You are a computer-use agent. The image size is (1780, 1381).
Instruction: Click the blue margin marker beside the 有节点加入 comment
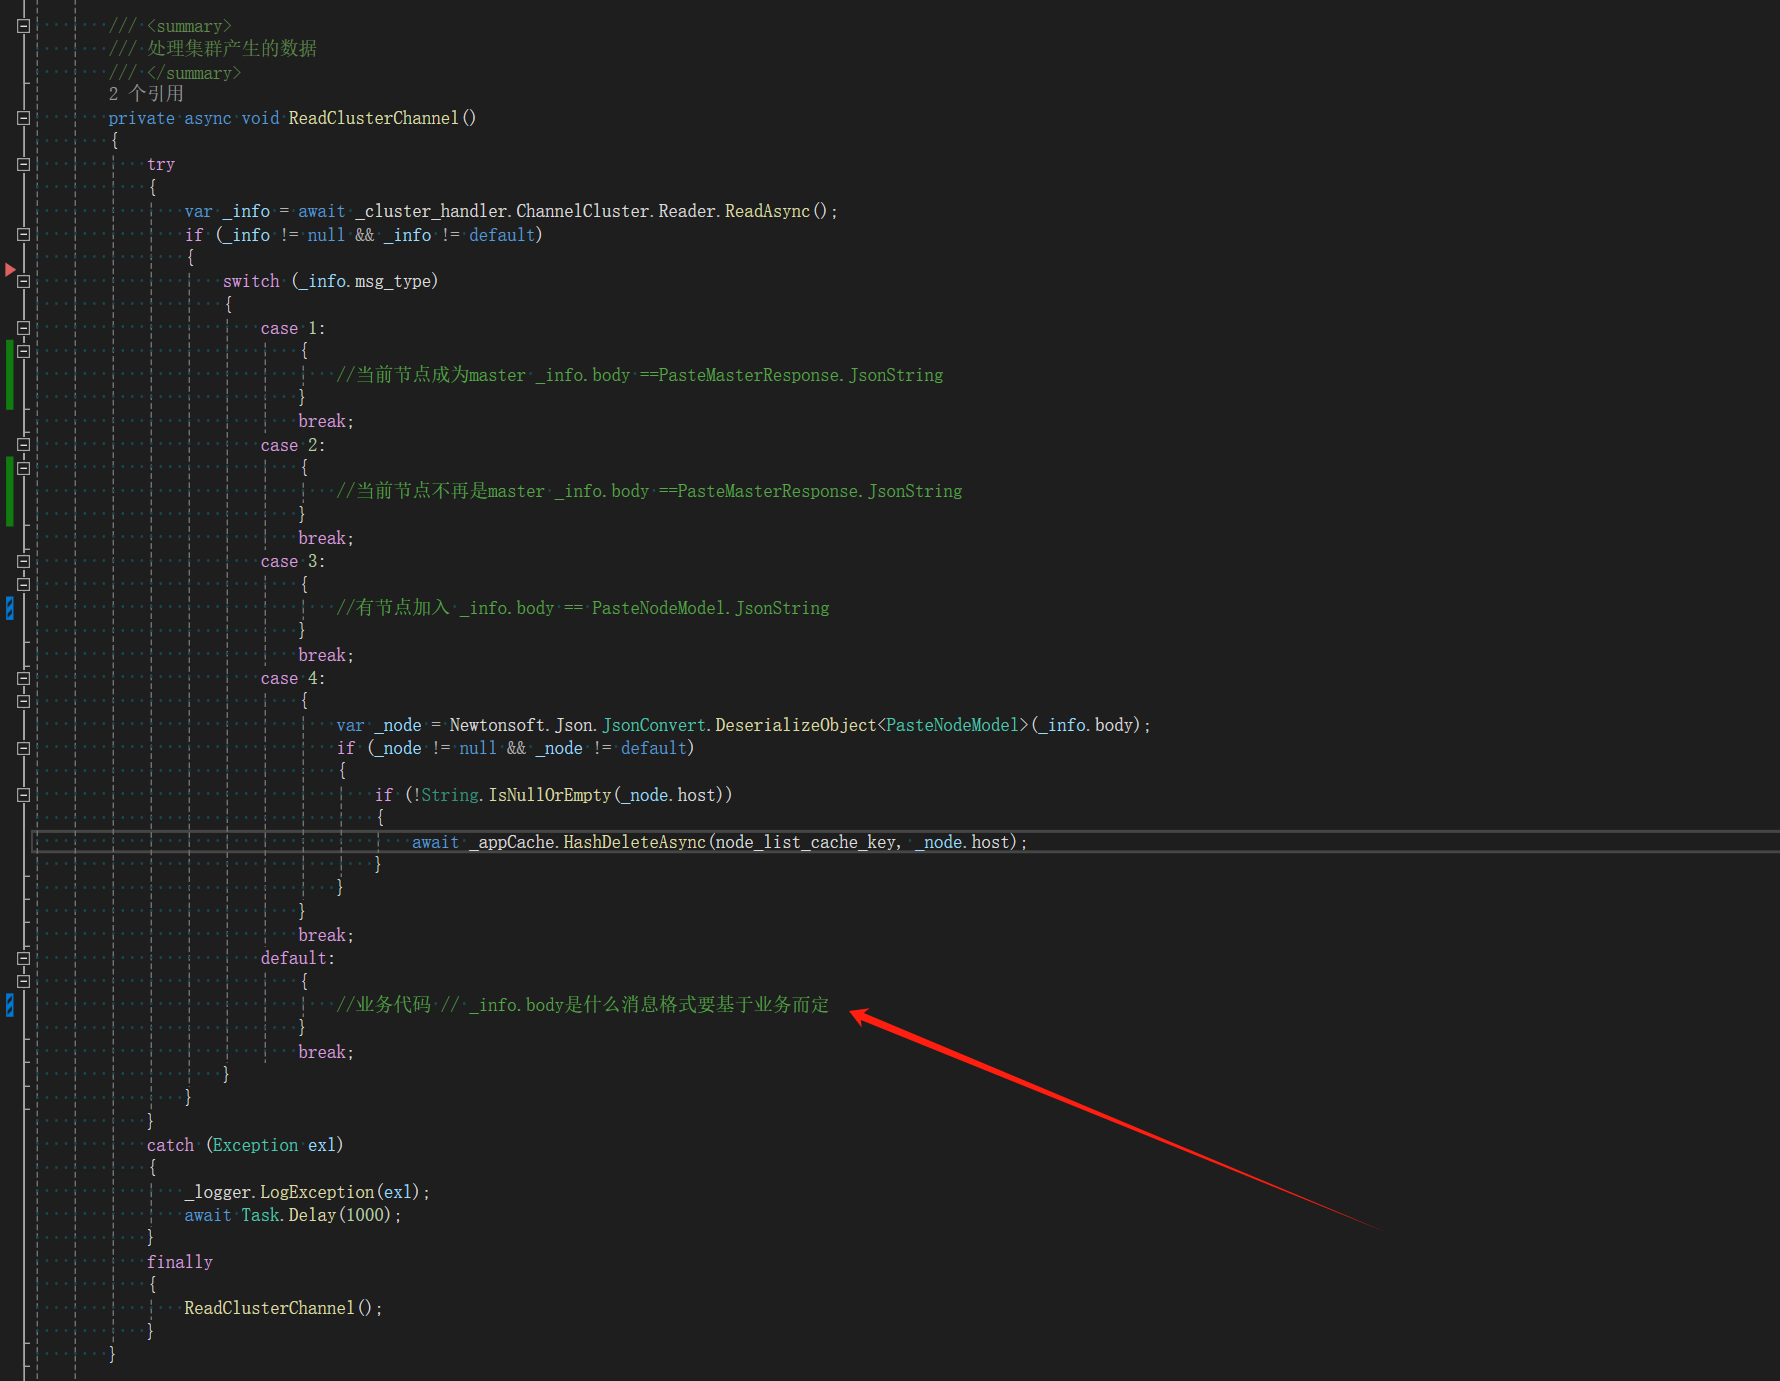pos(10,608)
